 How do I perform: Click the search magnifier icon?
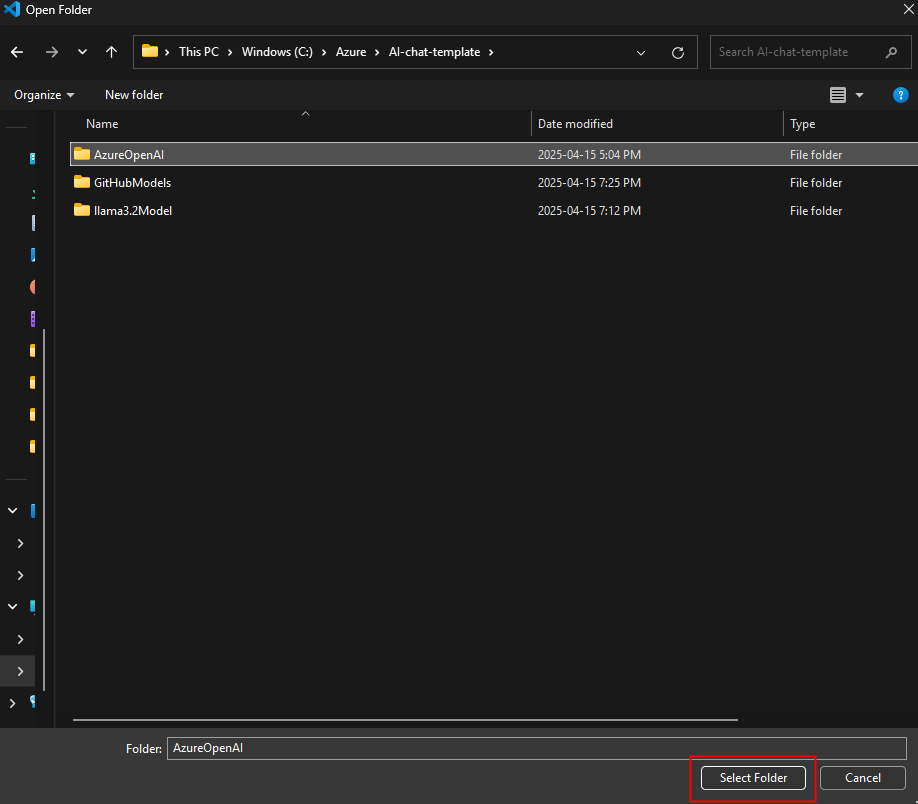(891, 52)
